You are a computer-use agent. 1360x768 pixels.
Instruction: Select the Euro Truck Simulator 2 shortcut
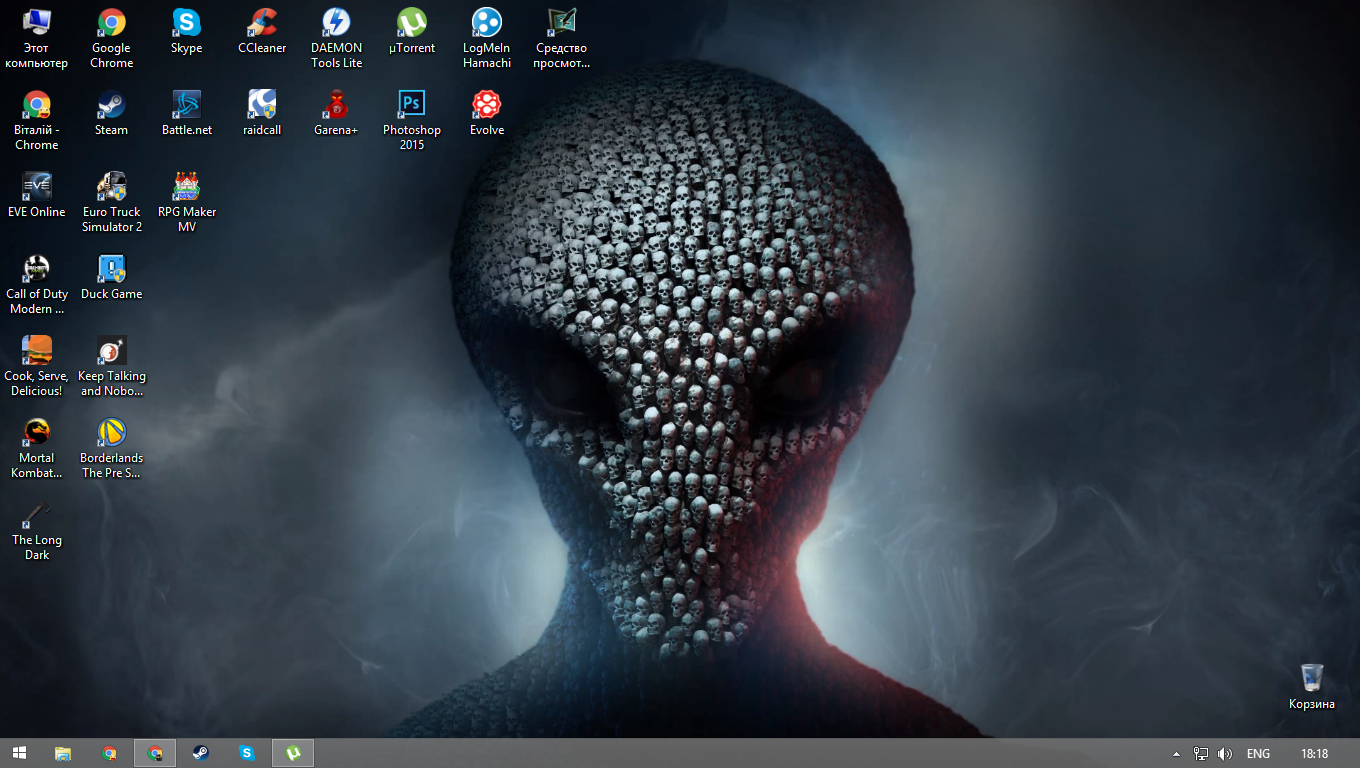(112, 203)
